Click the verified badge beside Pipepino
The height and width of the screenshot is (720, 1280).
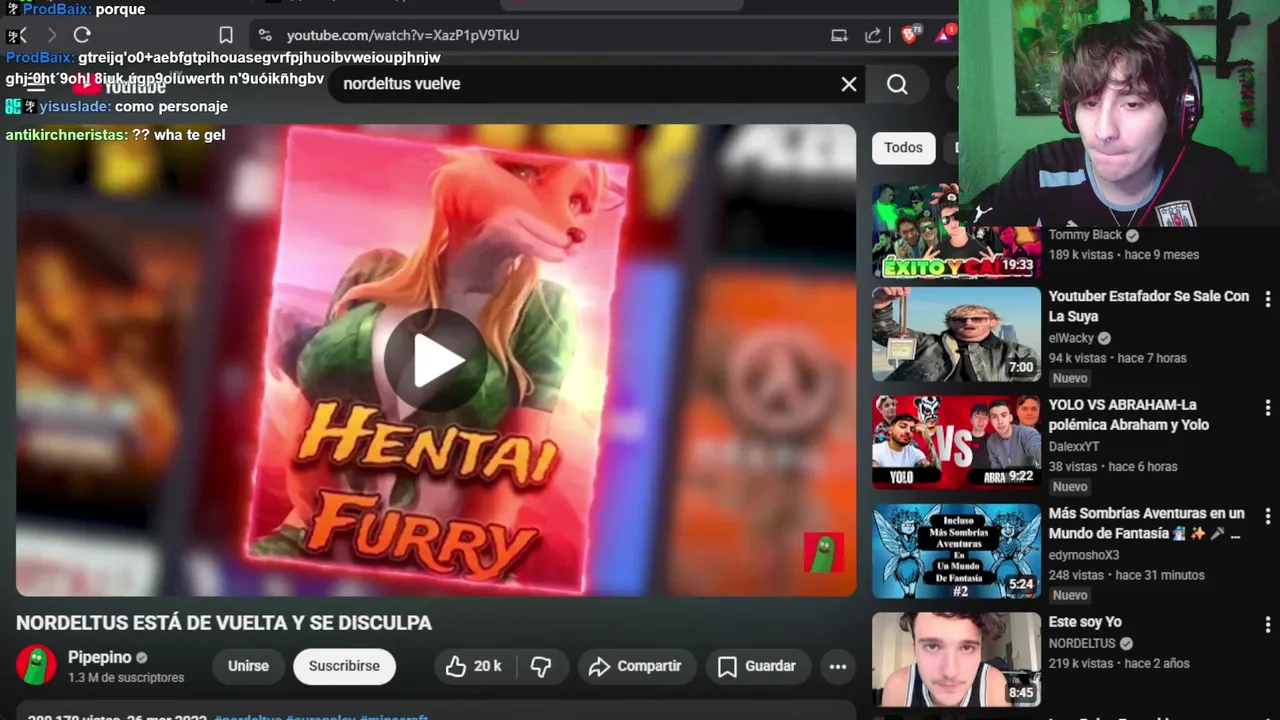(x=142, y=658)
